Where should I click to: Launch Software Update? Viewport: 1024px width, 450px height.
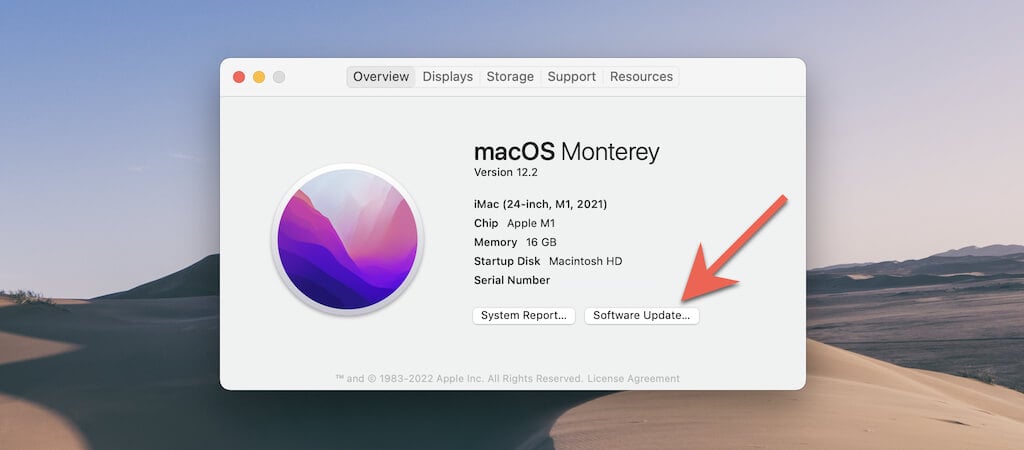tap(642, 315)
